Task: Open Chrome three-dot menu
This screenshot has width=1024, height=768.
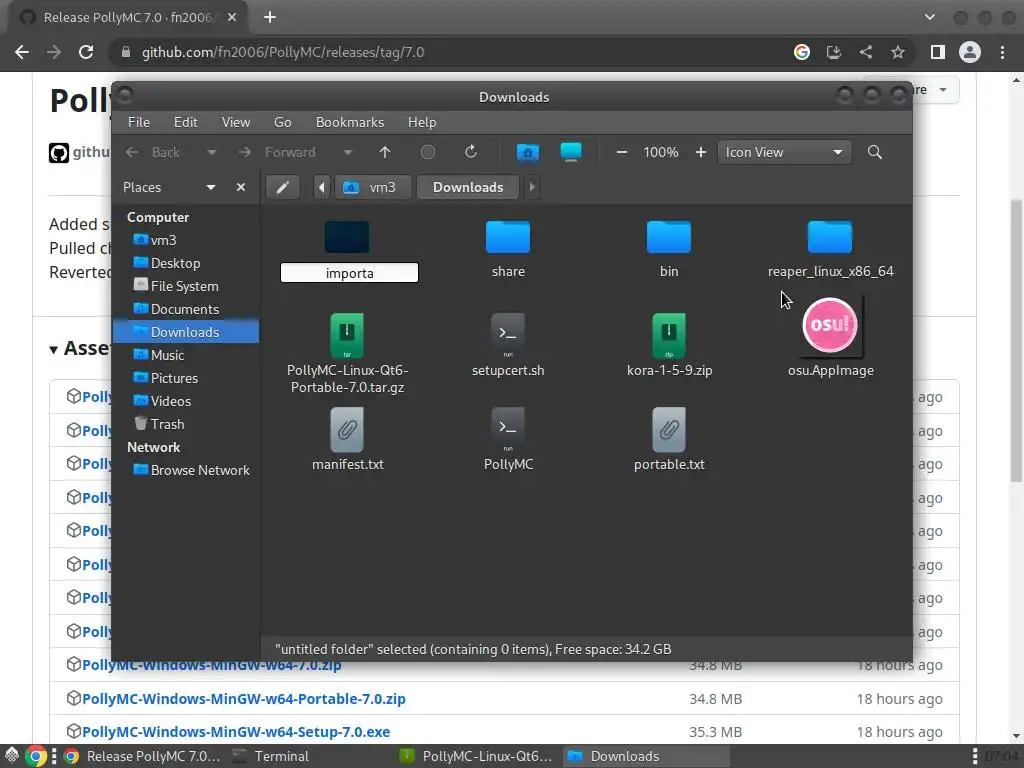Action: [x=1002, y=52]
